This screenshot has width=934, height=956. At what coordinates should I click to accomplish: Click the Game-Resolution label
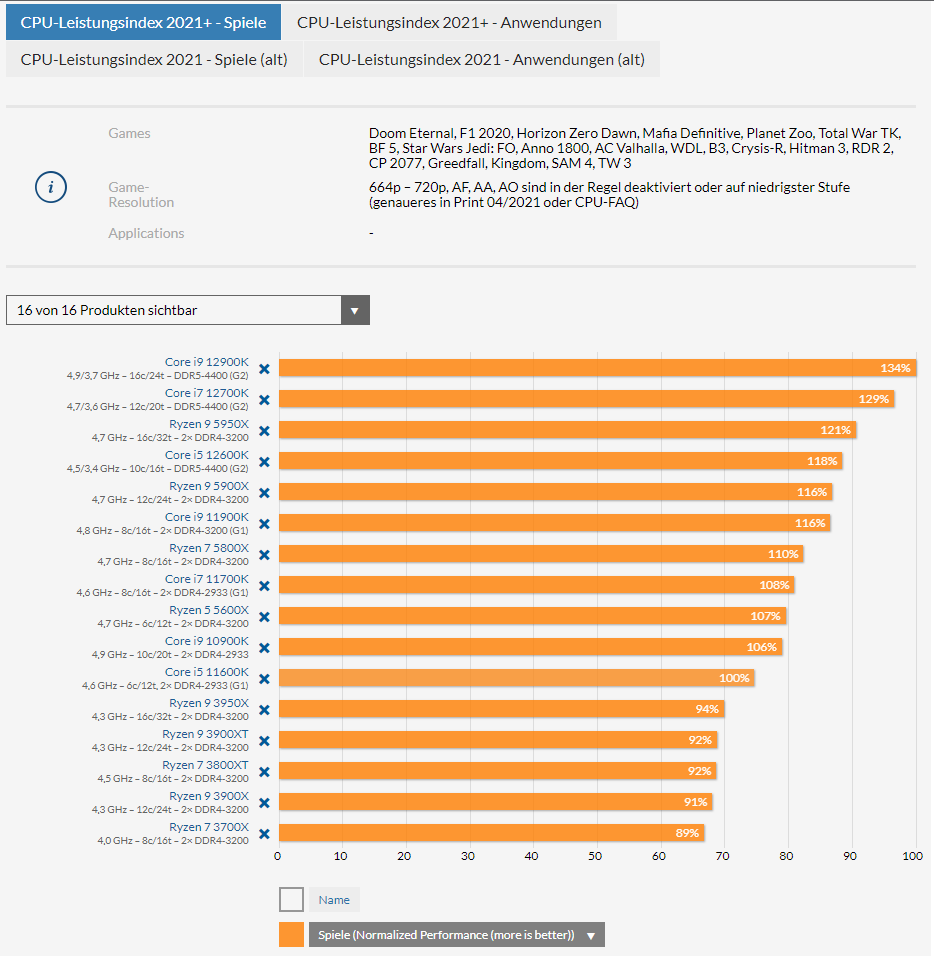(141, 194)
